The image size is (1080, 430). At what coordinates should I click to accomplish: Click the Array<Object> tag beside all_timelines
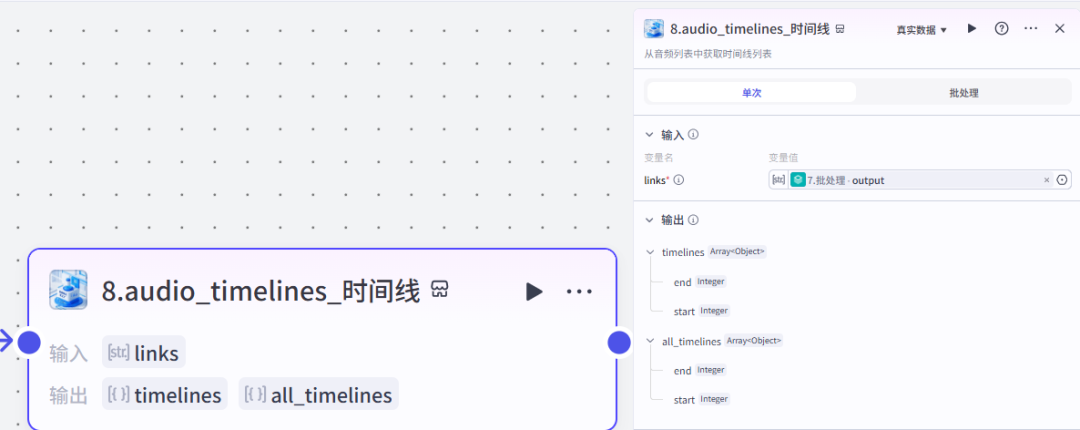tap(754, 340)
